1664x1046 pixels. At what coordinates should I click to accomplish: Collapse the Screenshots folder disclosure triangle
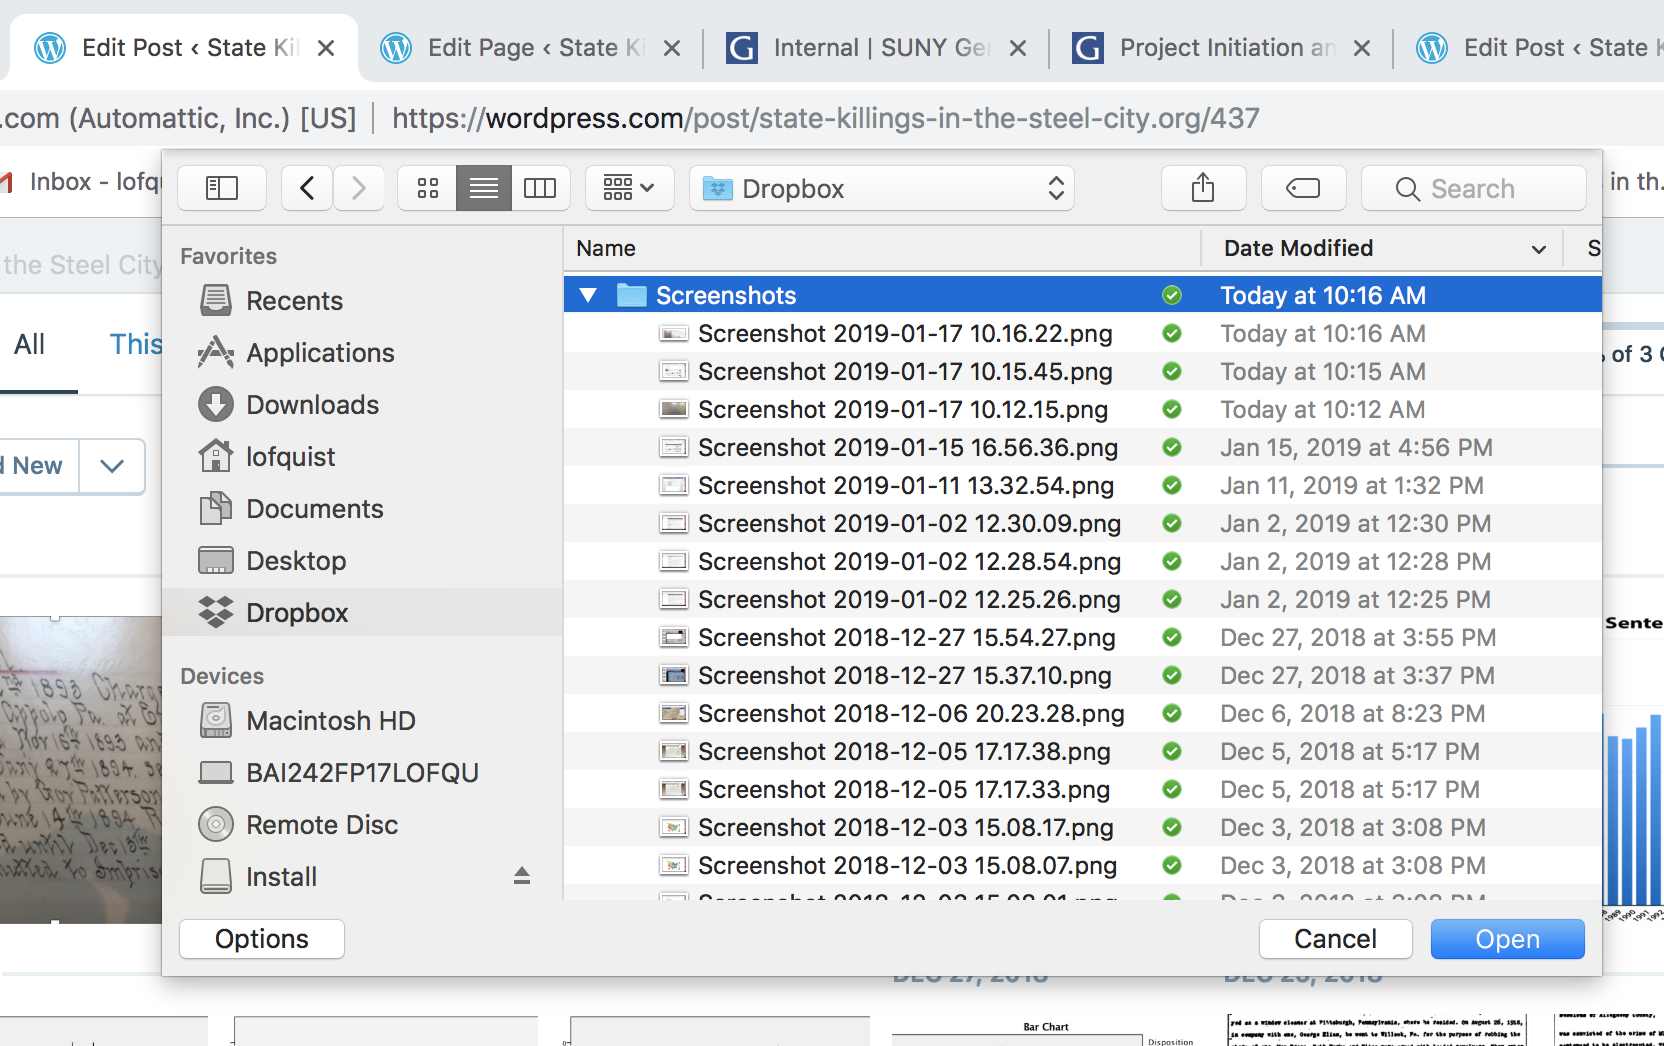[588, 296]
